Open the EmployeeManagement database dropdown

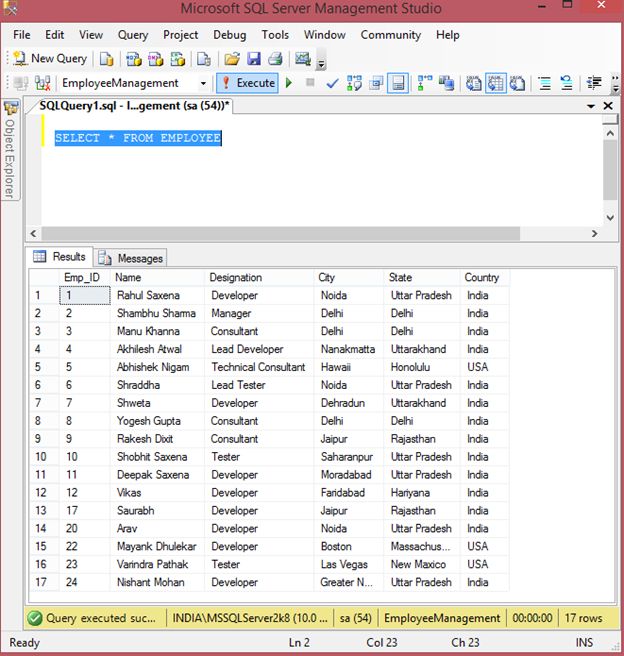tap(203, 83)
